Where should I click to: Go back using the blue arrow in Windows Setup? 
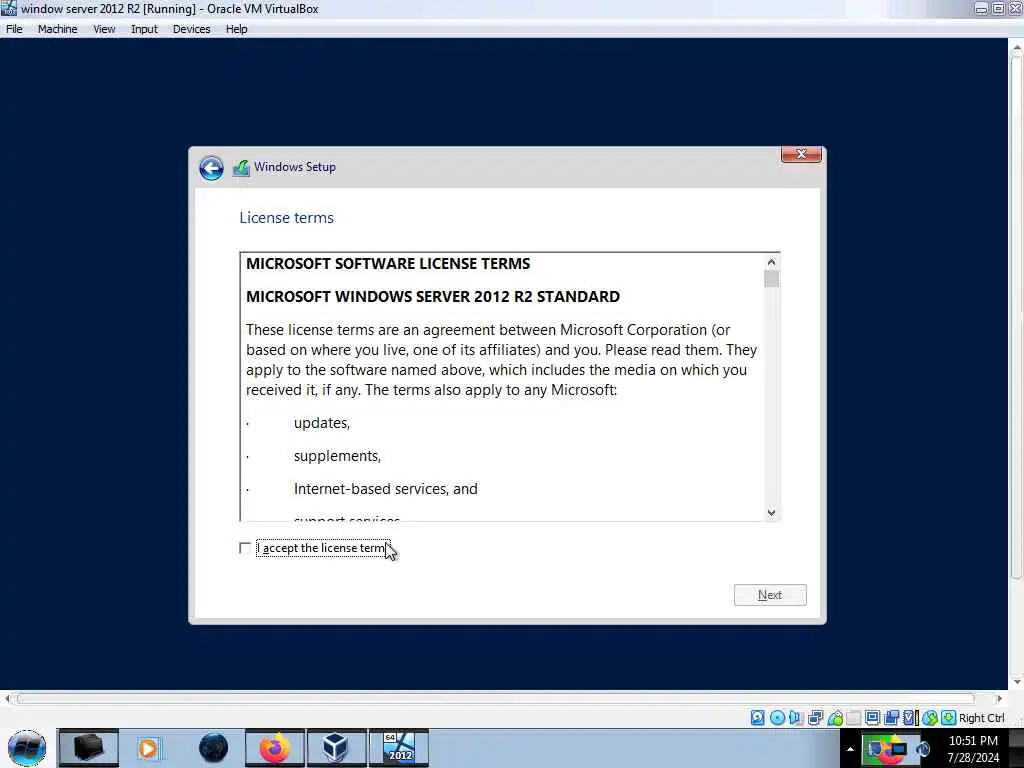click(x=211, y=168)
